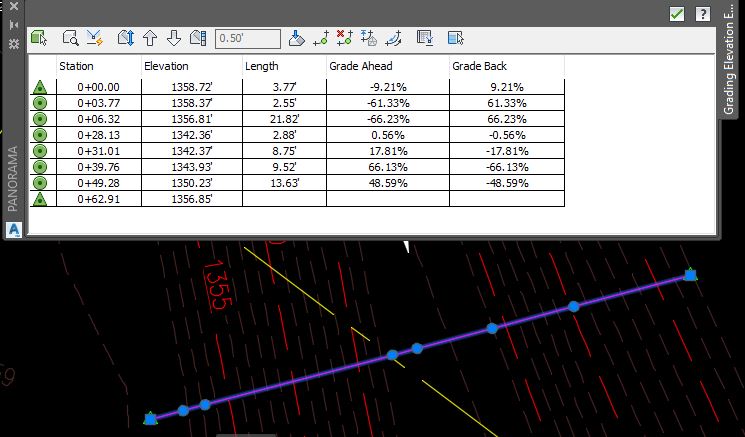Click the Show Grade Breaks Only icon

point(425,38)
